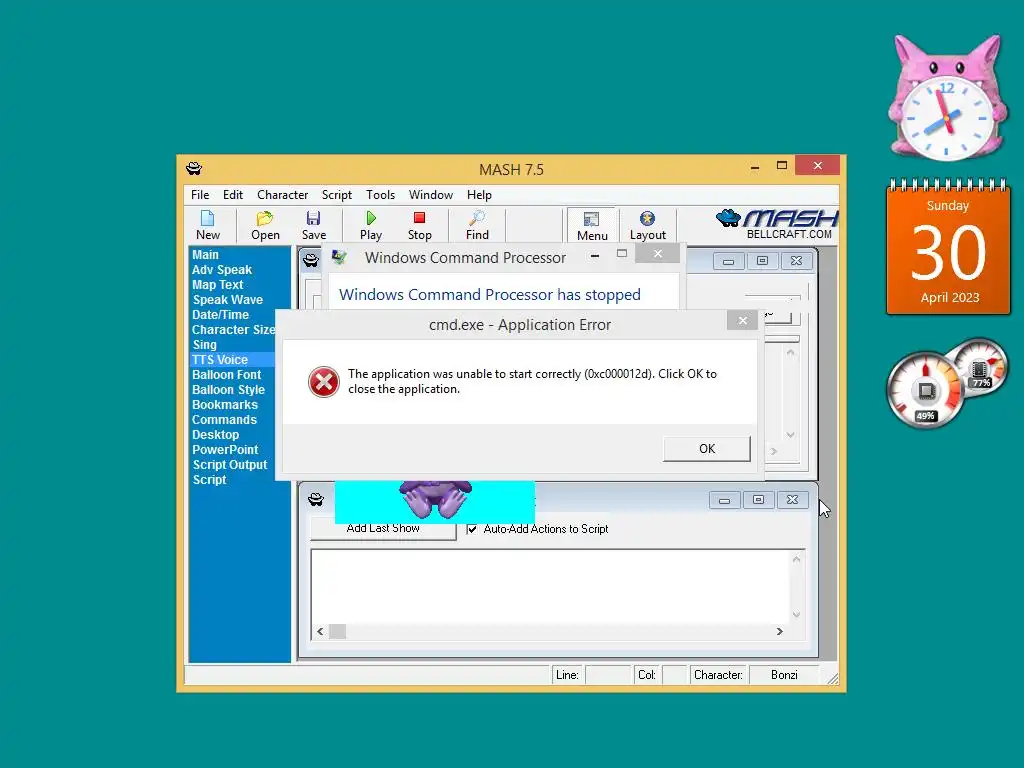Image resolution: width=1024 pixels, height=768 pixels.
Task: Click OK on the Application Error dialog
Action: click(x=707, y=449)
